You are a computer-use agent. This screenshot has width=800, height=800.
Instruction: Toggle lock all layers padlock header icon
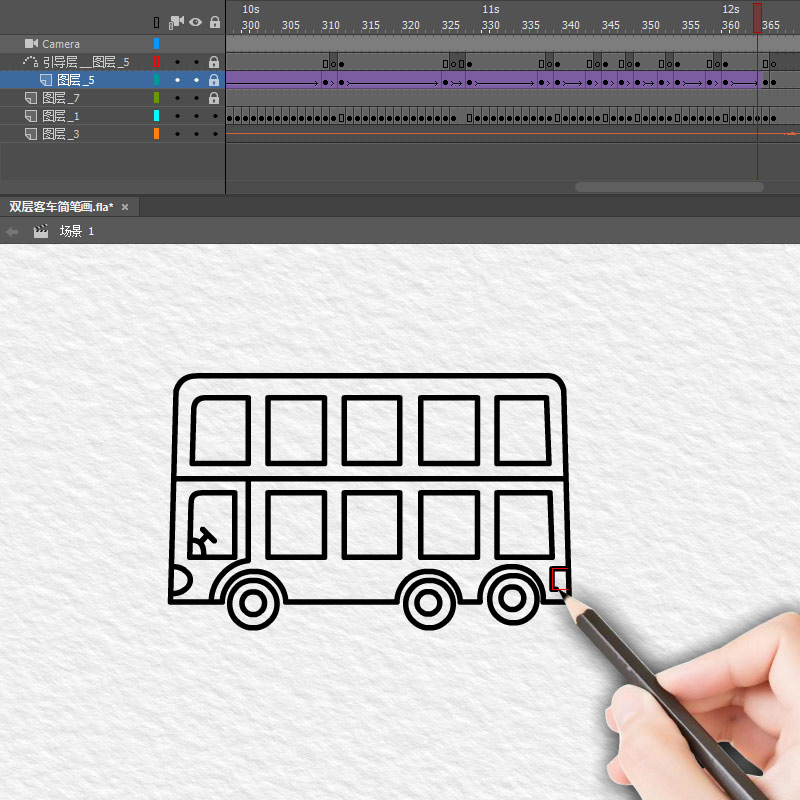point(215,22)
